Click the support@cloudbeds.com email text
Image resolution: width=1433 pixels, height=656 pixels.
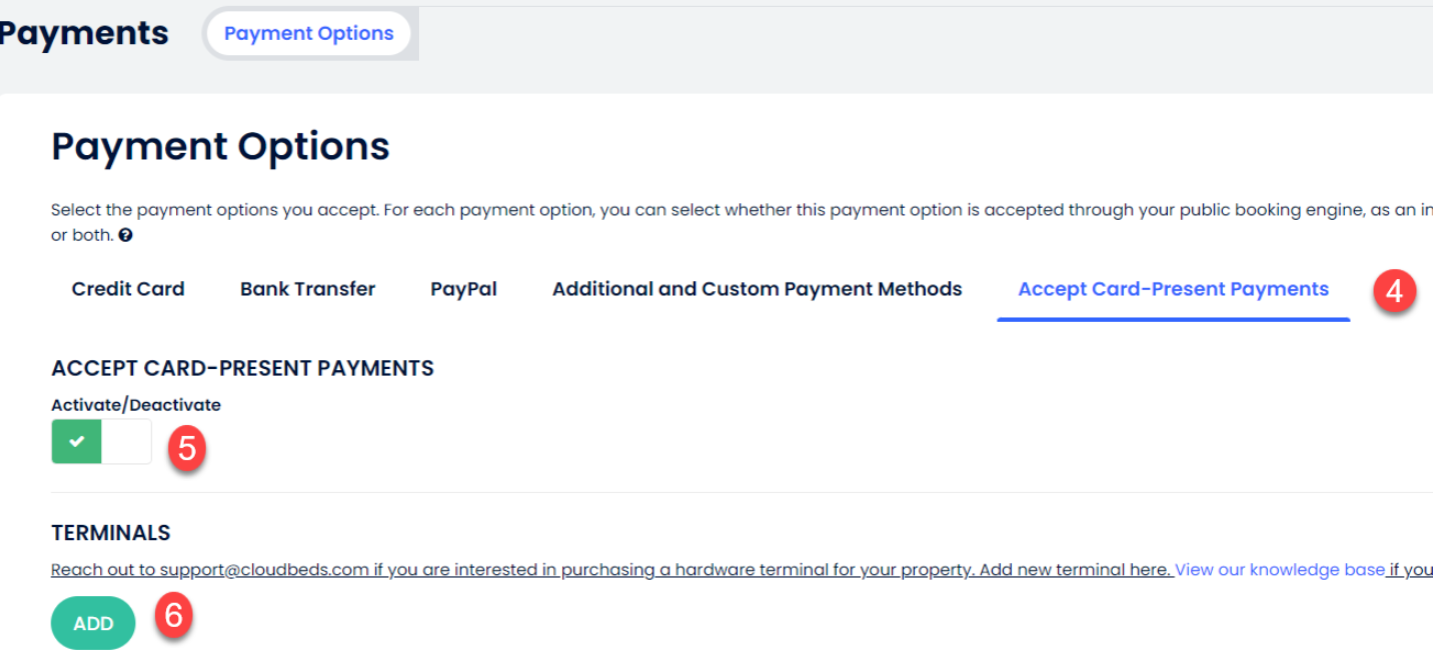point(264,570)
